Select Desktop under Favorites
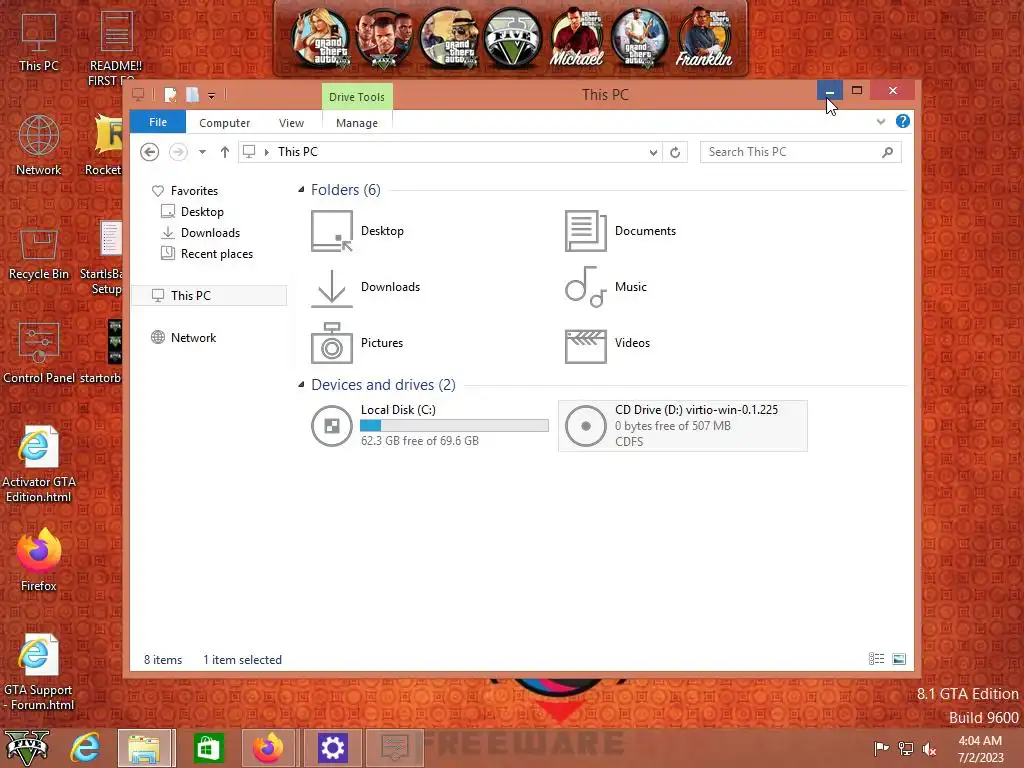The width and height of the screenshot is (1024, 768). [x=202, y=212]
